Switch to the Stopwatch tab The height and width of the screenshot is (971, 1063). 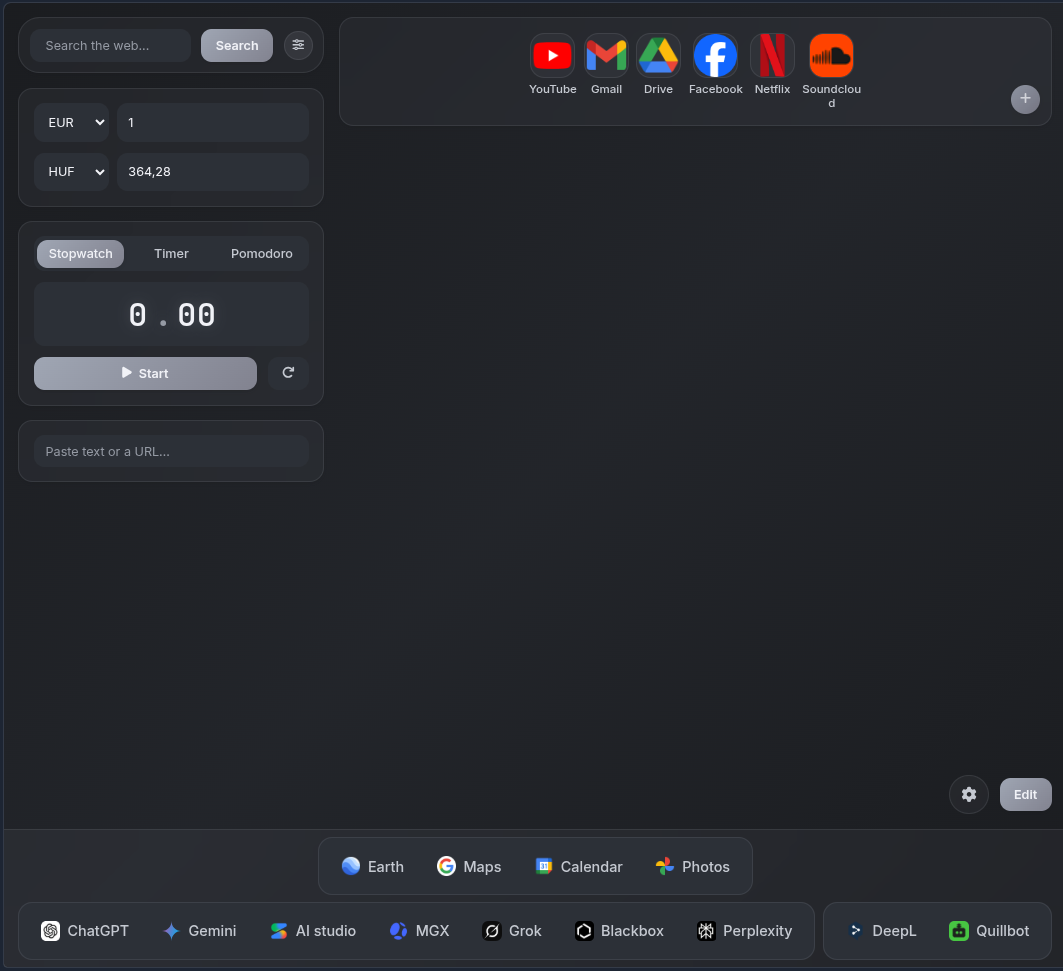(80, 254)
